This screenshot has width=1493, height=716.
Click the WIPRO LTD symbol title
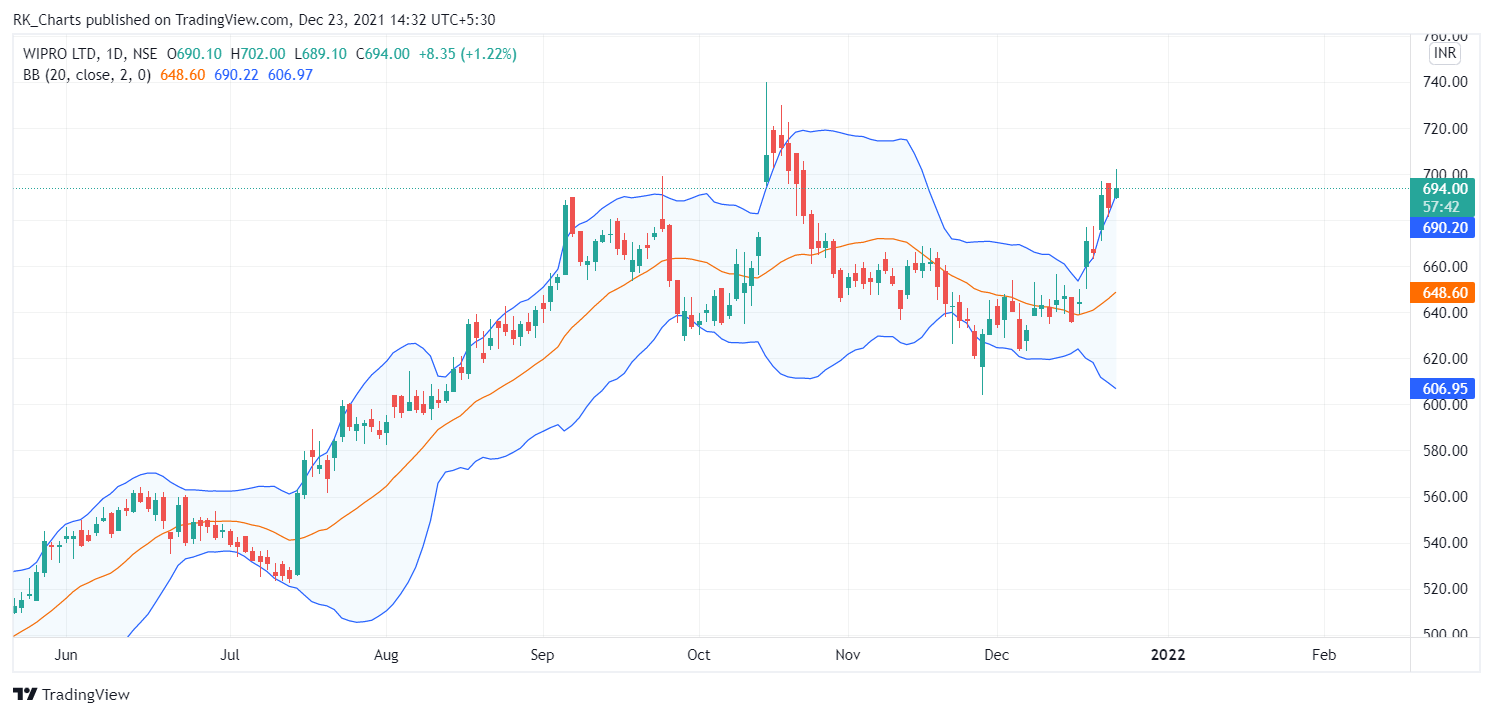click(61, 54)
